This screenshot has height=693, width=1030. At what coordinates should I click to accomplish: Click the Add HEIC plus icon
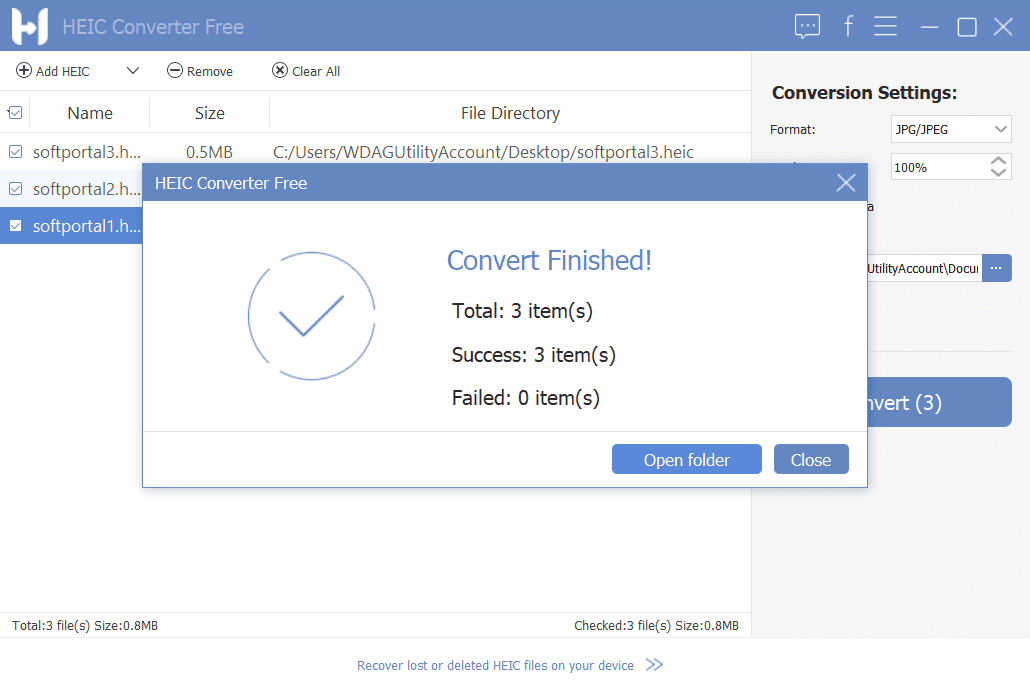pyautogui.click(x=24, y=70)
